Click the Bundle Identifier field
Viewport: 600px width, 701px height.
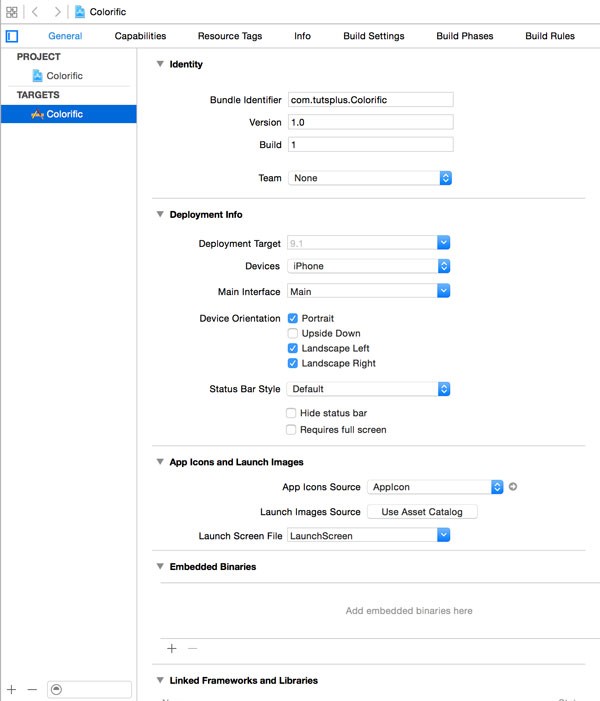tap(371, 100)
